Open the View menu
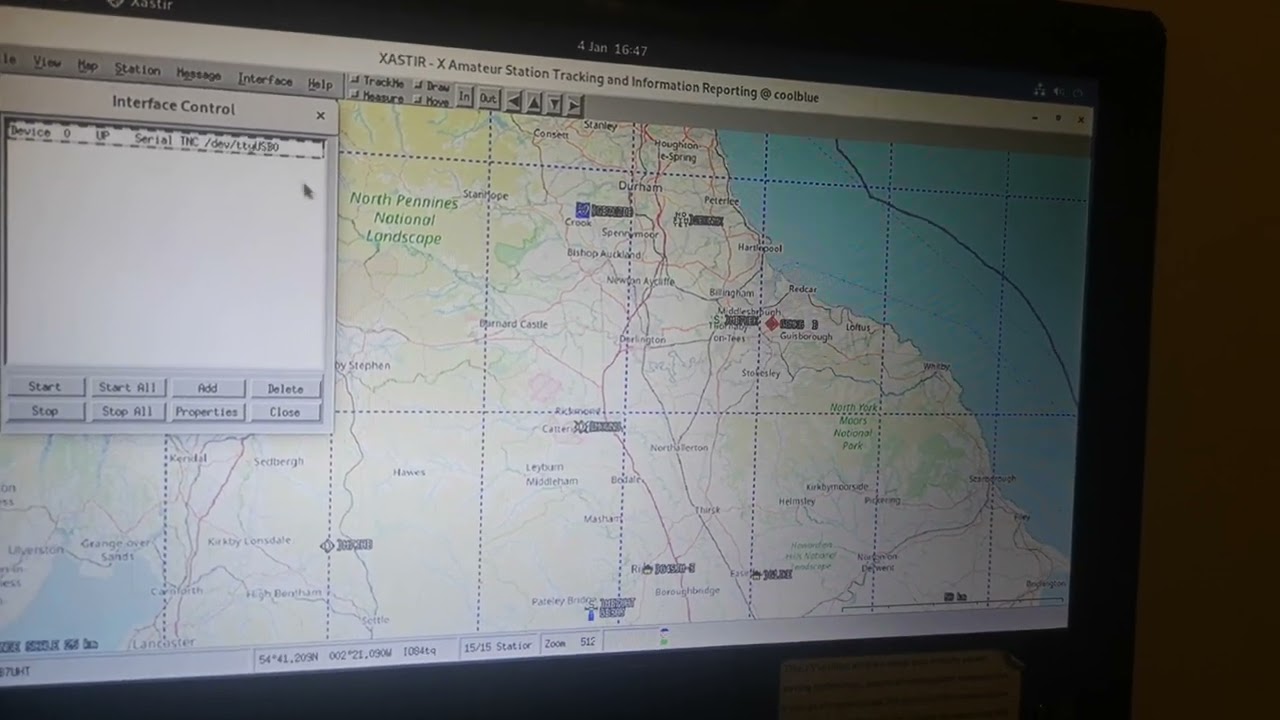The height and width of the screenshot is (720, 1280). pyautogui.click(x=47, y=62)
